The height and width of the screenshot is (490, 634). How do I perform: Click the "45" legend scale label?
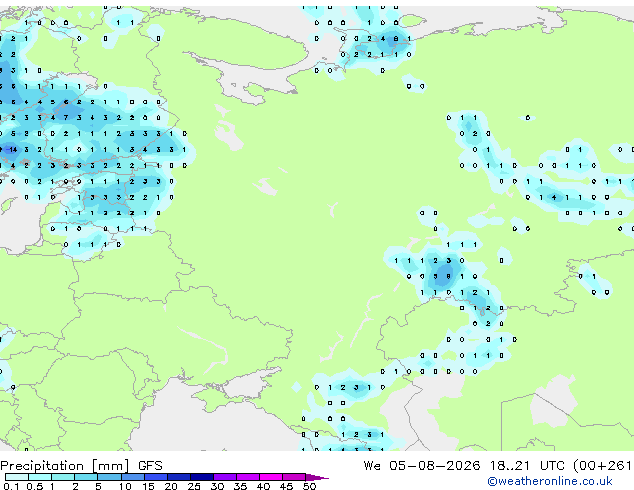pos(286,486)
